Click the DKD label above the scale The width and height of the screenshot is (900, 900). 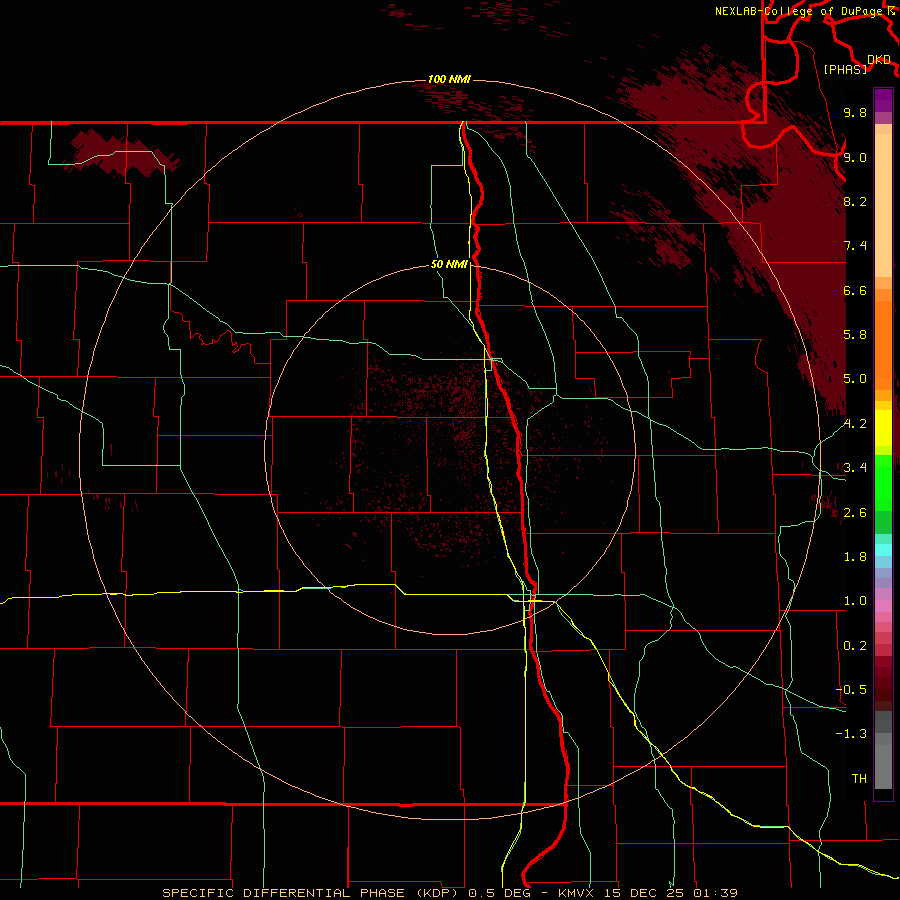point(879,59)
